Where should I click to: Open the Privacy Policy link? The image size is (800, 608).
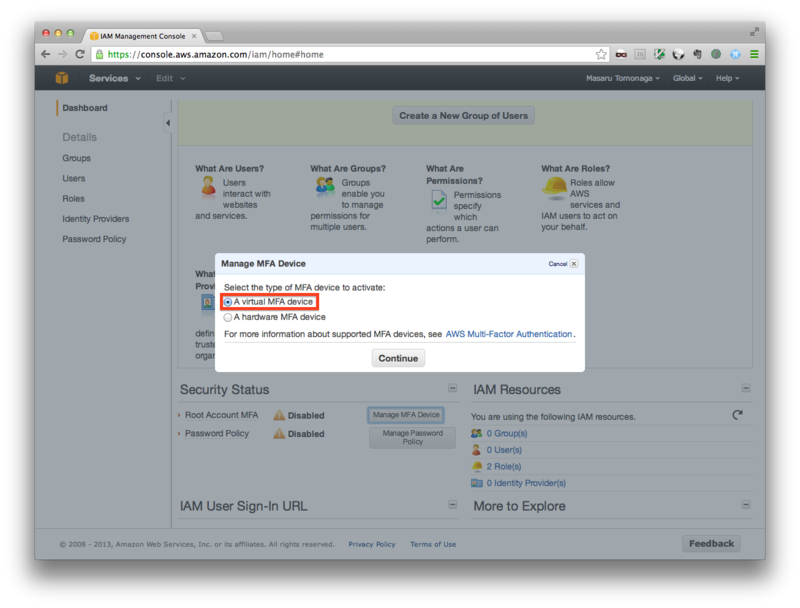click(x=372, y=544)
